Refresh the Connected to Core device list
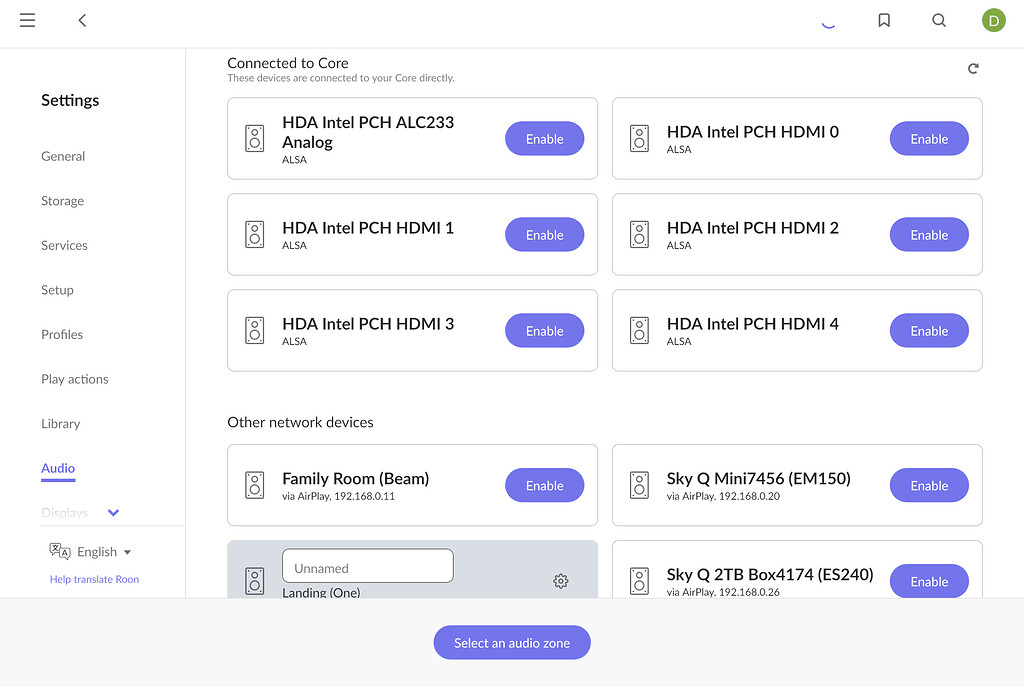This screenshot has height=687, width=1024. click(973, 68)
